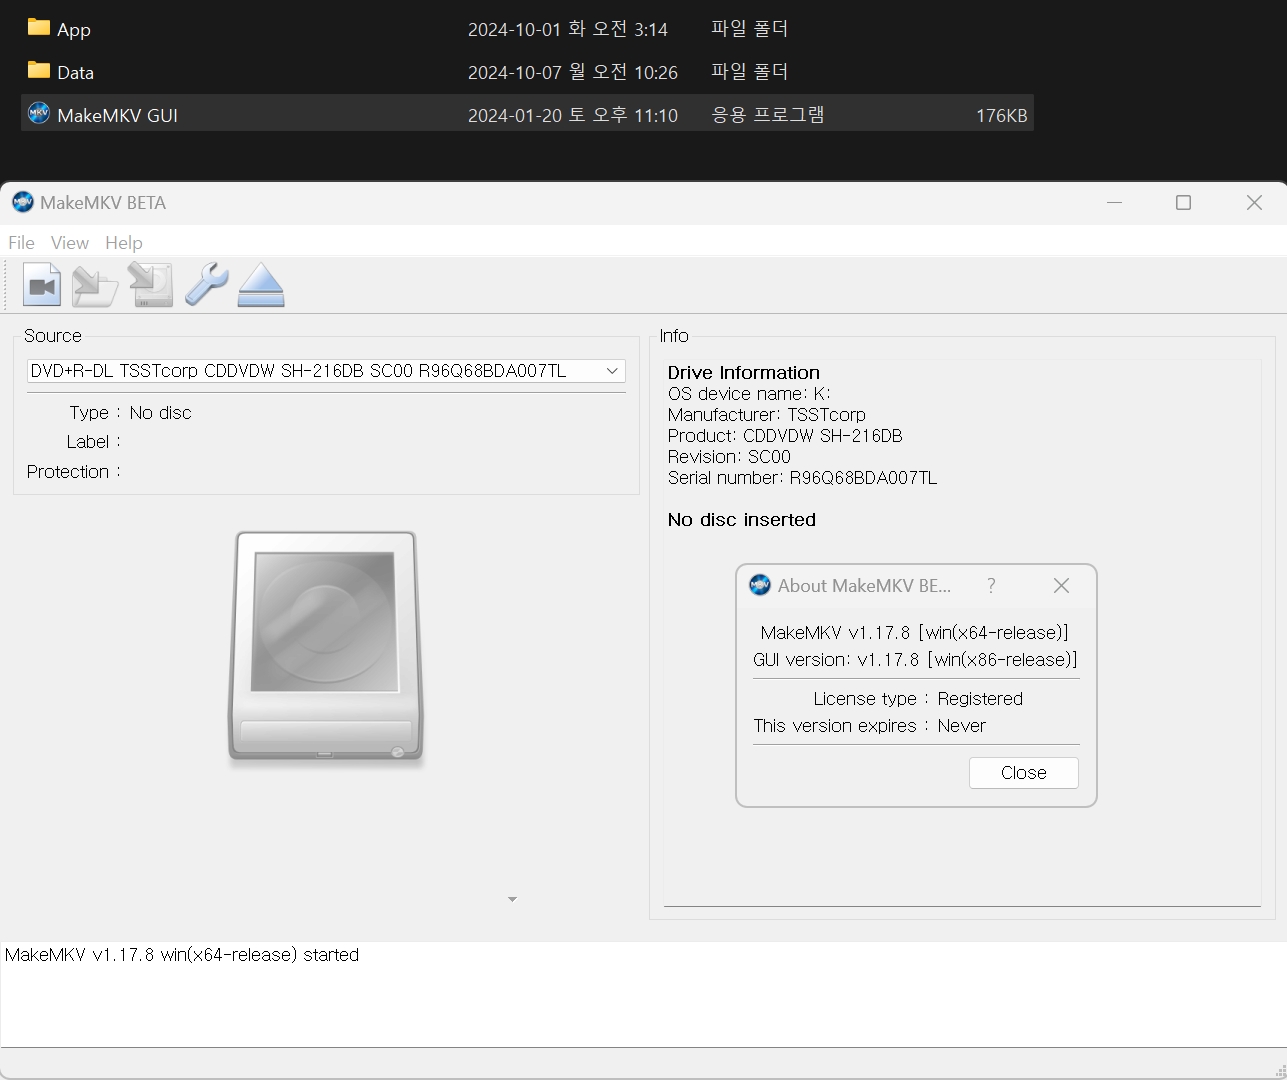Open preferences with the wrench icon
Viewport: 1287px width, 1080px height.
click(206, 285)
